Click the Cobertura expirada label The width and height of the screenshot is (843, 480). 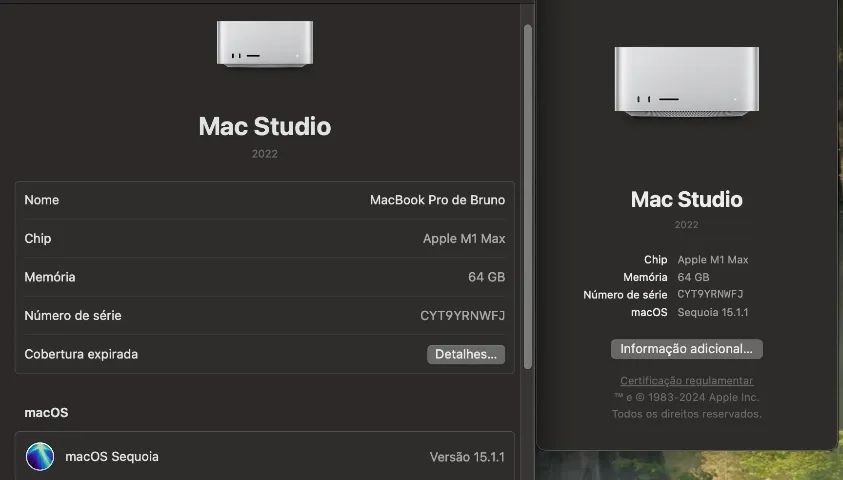81,354
